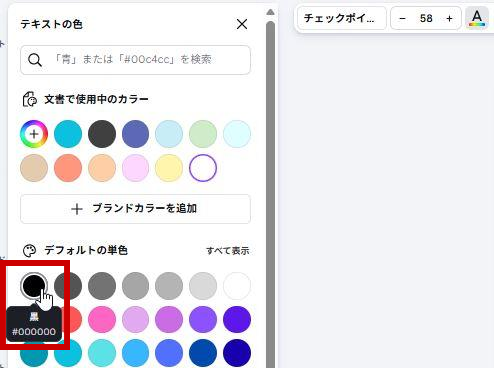Select the lightest gray default swatch
This screenshot has height=368, width=494.
(x=203, y=286)
